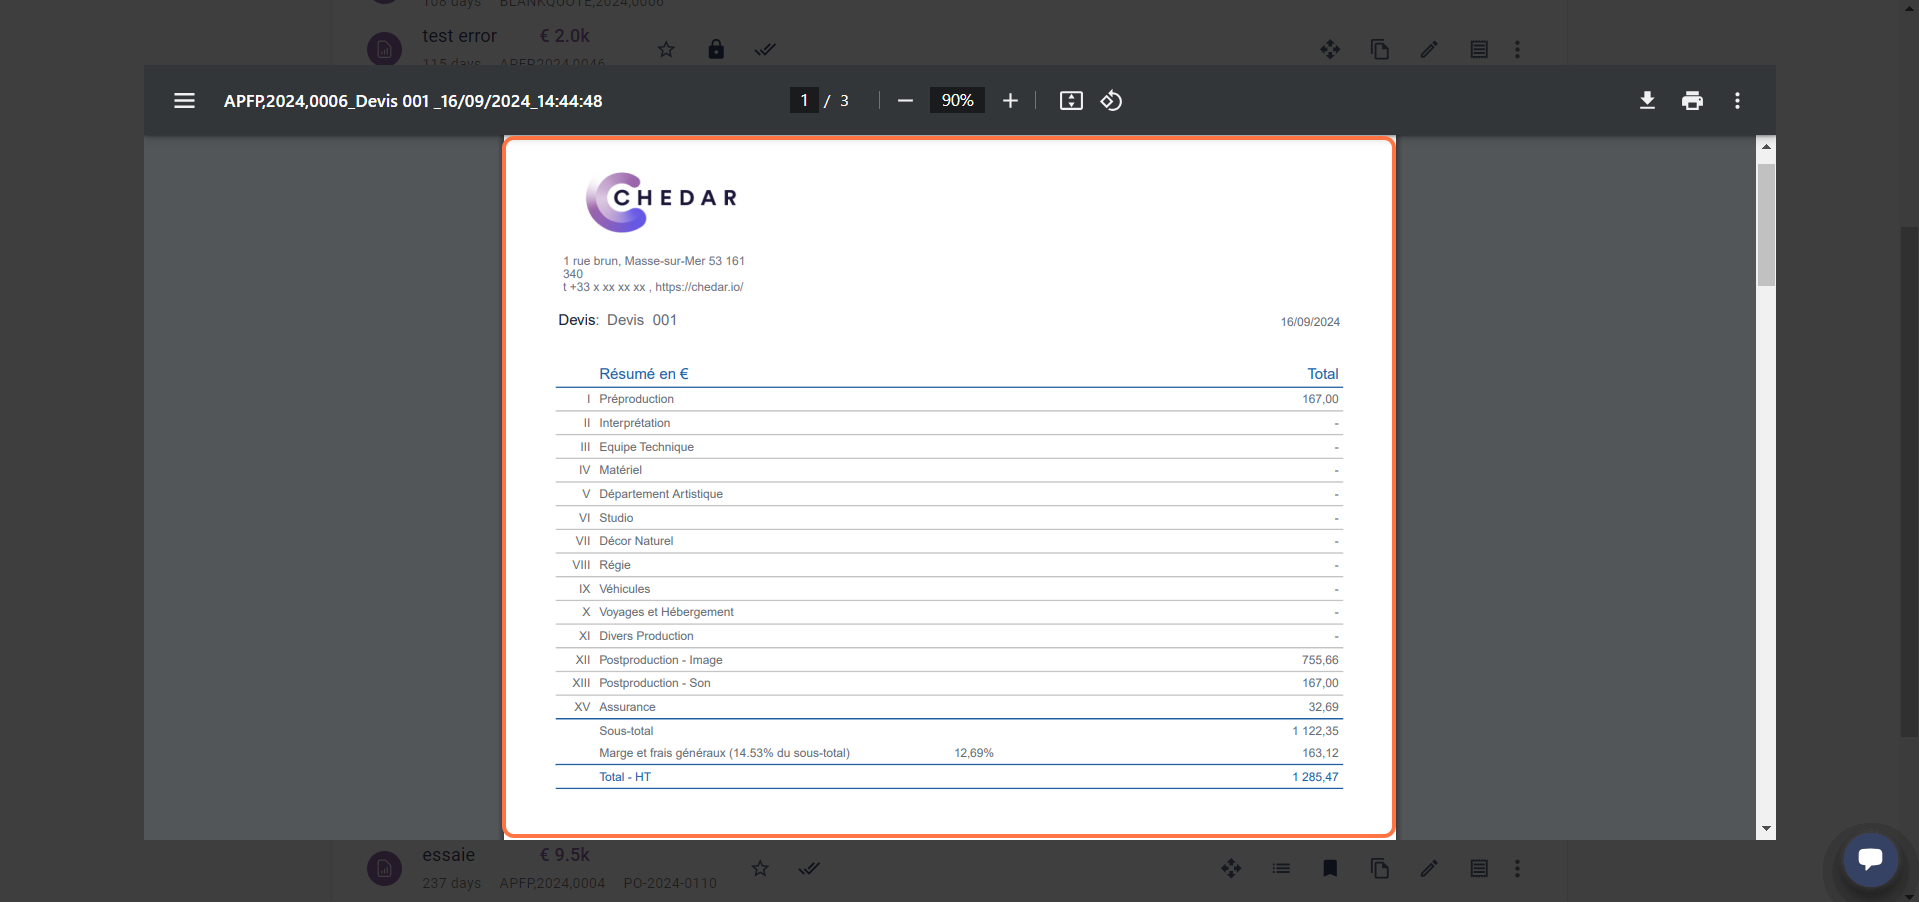Click the PDF vertical scrollbar thumb

point(1766,225)
